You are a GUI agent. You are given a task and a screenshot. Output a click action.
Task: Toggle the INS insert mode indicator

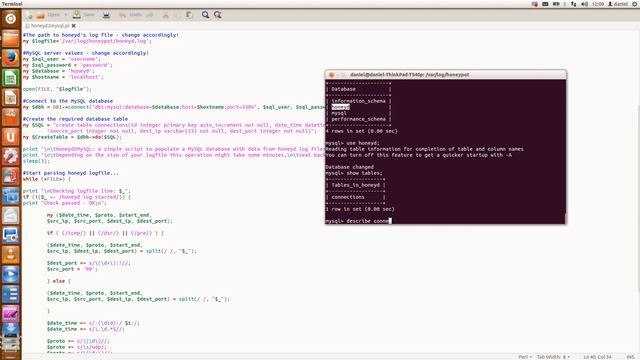click(630, 357)
